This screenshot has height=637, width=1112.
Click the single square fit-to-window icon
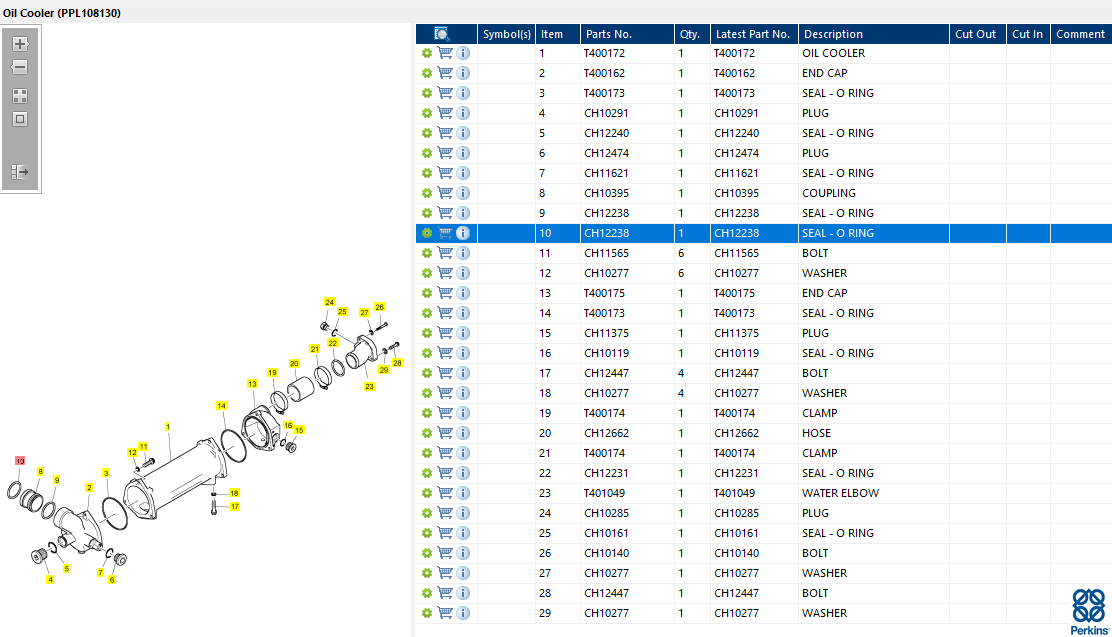click(20, 119)
